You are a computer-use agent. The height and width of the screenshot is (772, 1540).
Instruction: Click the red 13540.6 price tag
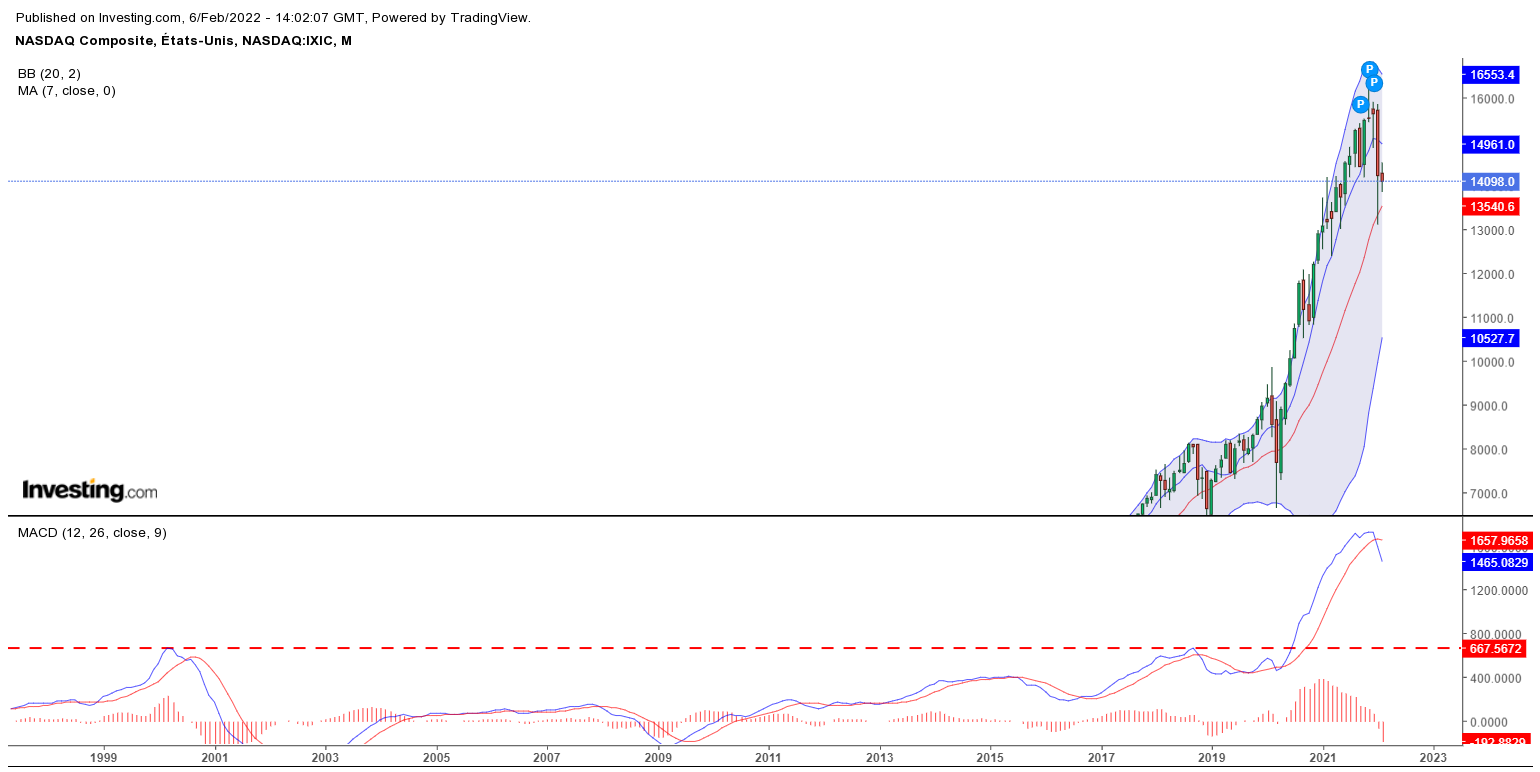tap(1492, 207)
